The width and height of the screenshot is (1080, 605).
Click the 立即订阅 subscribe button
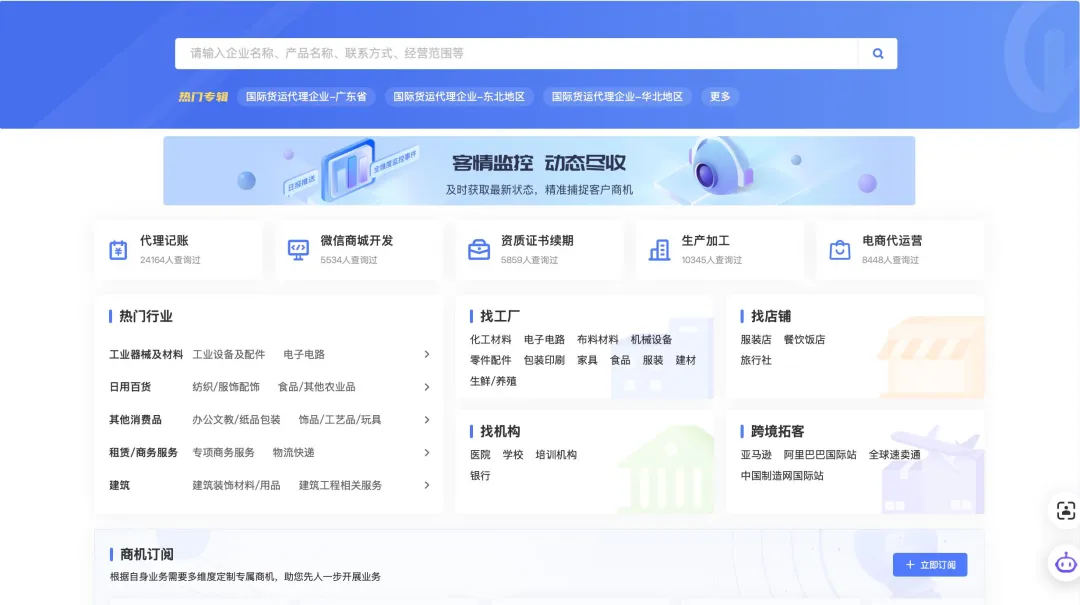[930, 564]
